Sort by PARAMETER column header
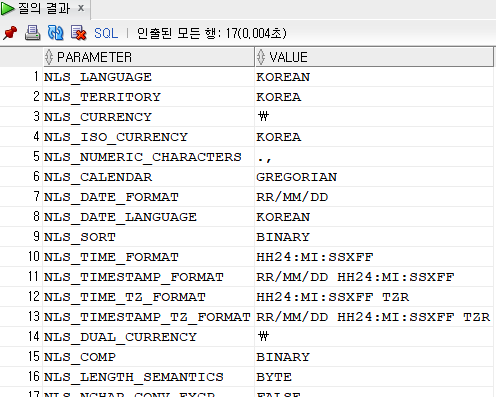This screenshot has height=397, width=496. point(149,57)
